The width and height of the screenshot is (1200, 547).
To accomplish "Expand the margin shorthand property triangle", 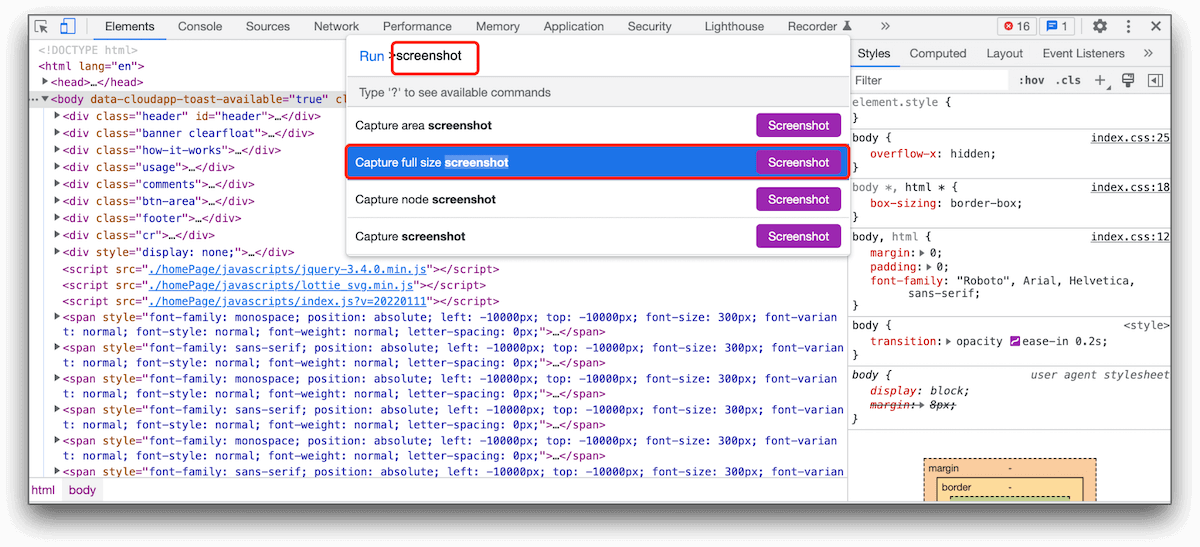I will (922, 253).
